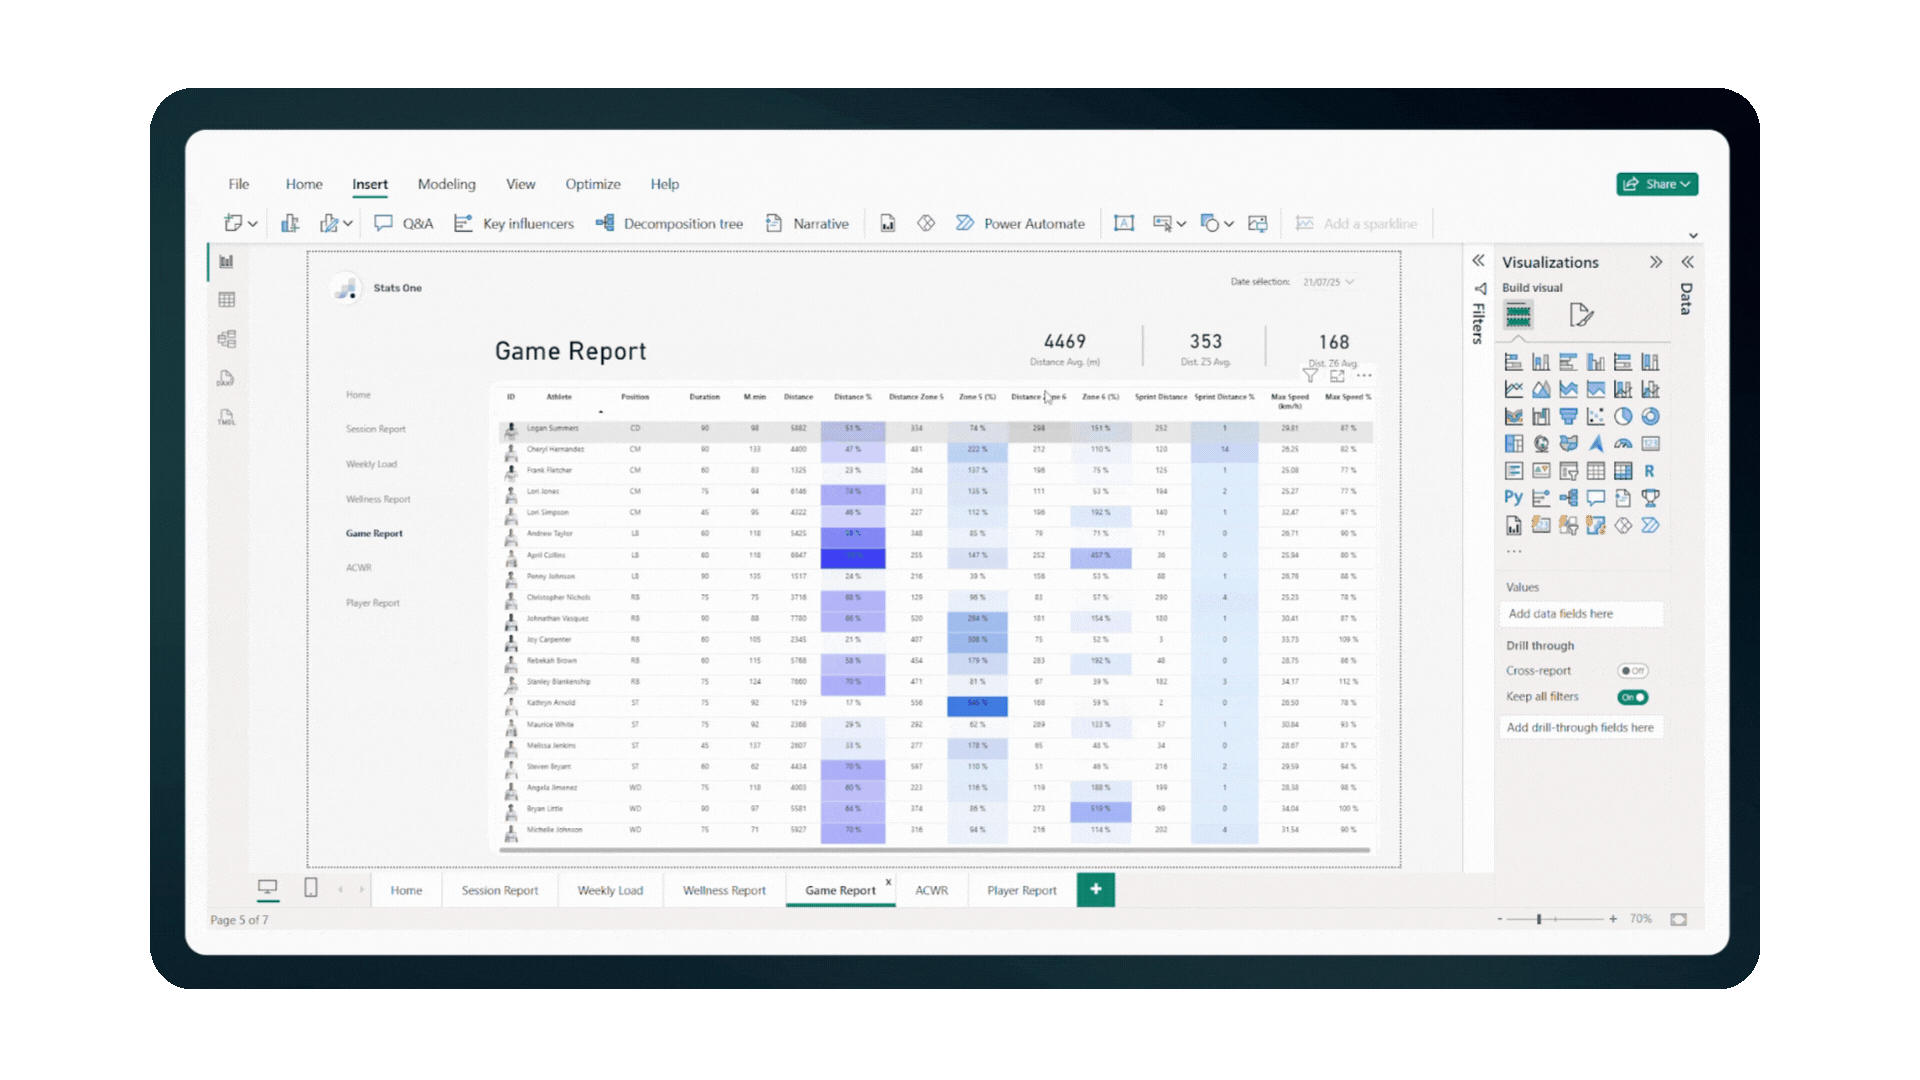1920x1080 pixels.
Task: Choose the funnel chart visual
Action: pos(1568,417)
